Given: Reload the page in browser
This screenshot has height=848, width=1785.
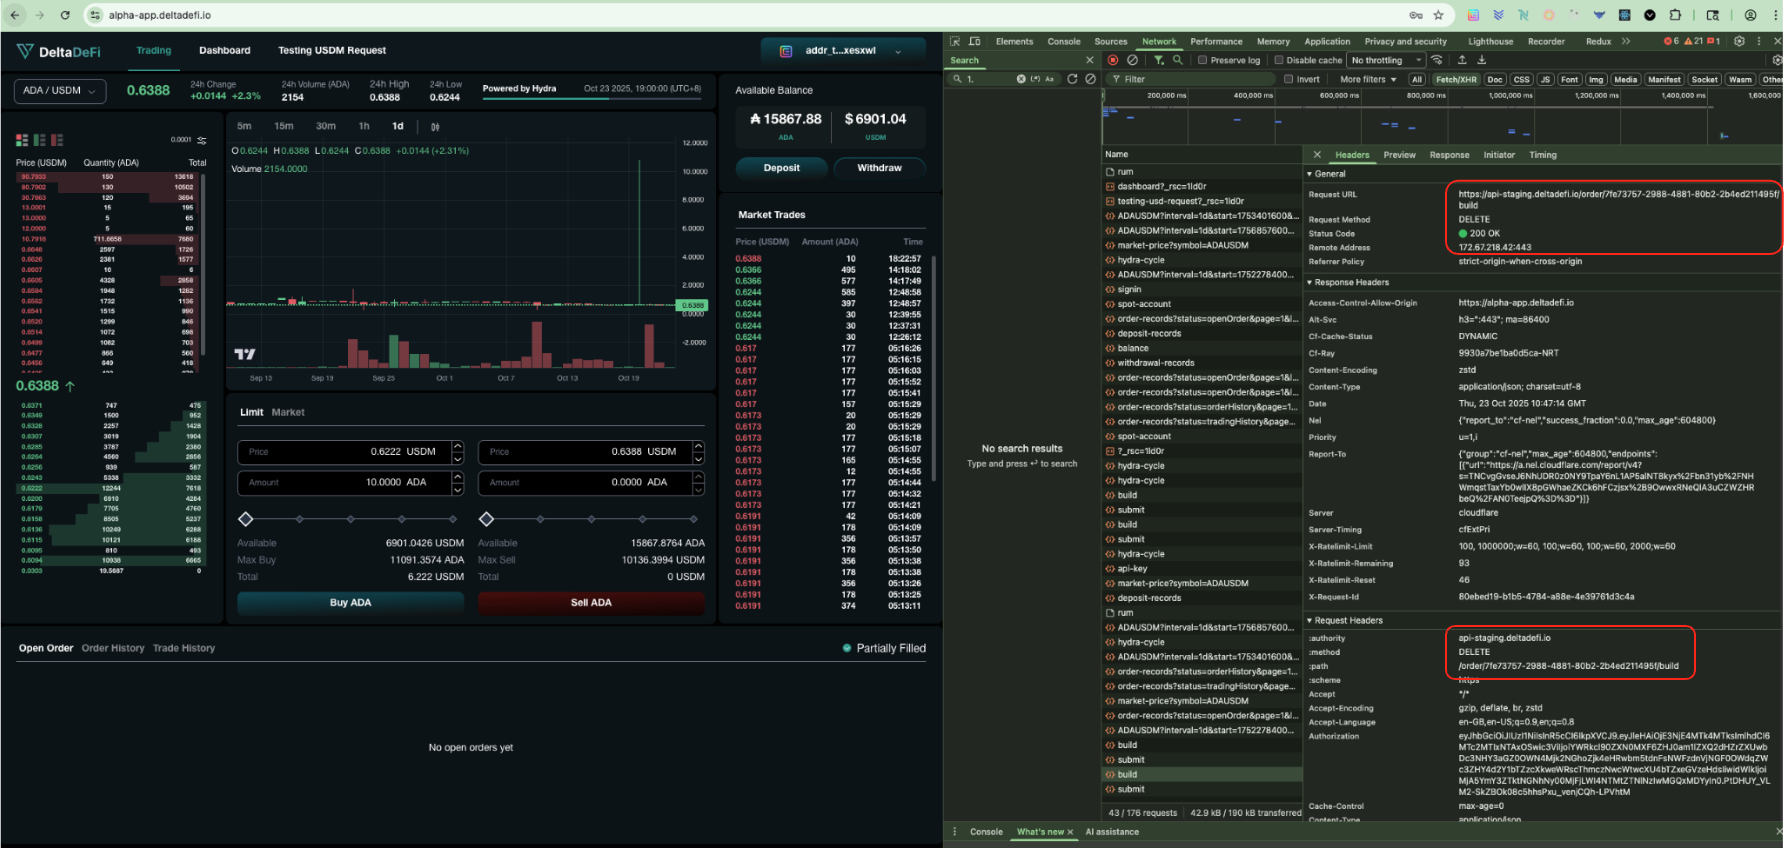Looking at the screenshot, I should [65, 15].
